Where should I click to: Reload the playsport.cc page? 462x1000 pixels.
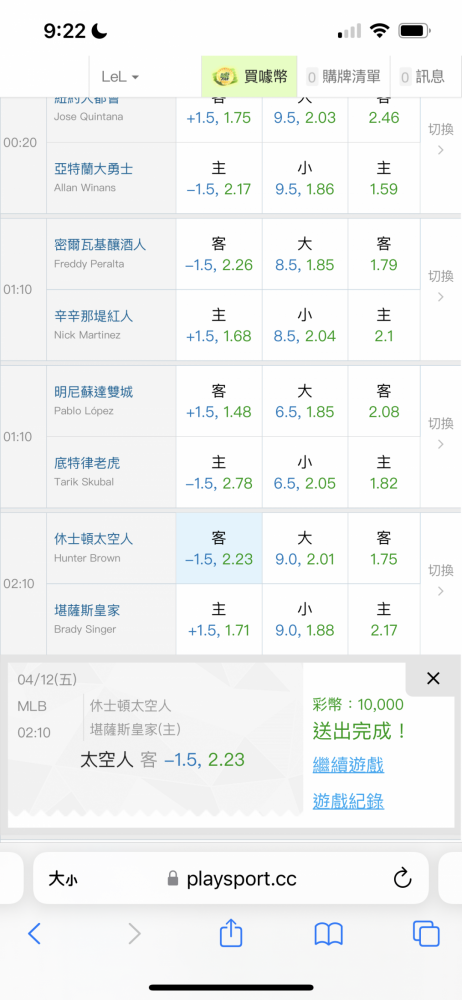(x=402, y=879)
